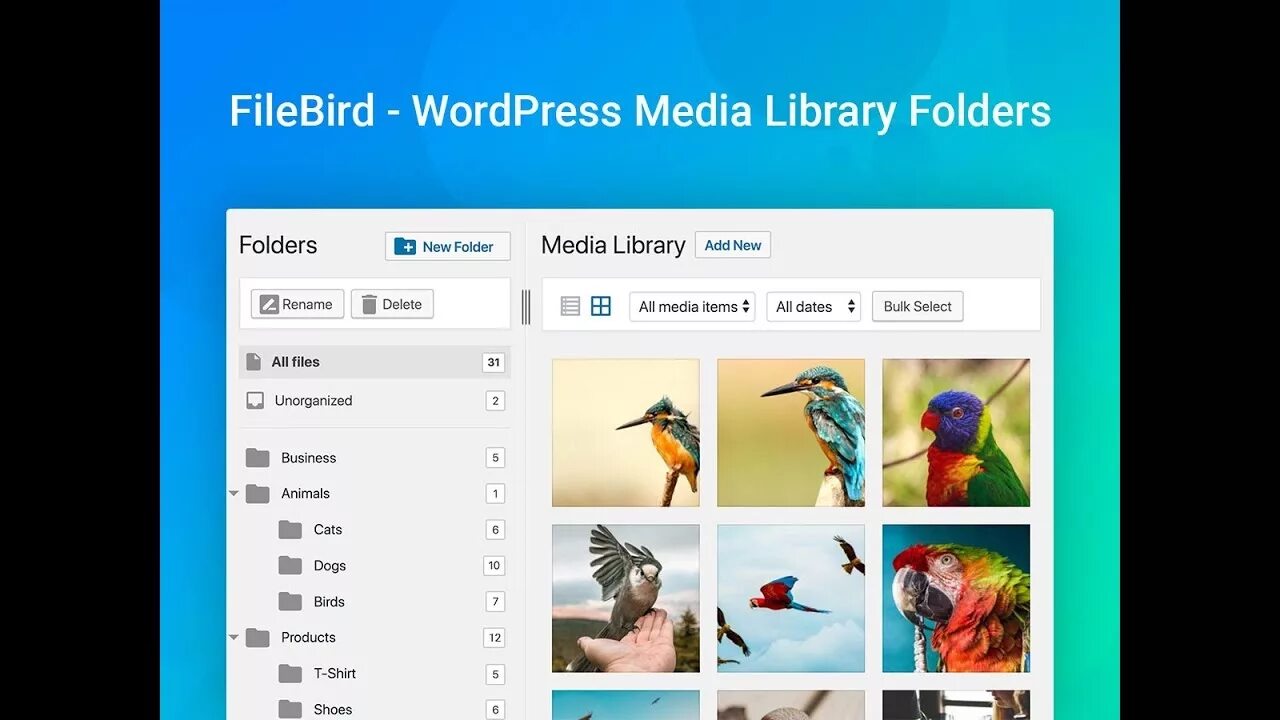This screenshot has height=720, width=1280.
Task: Click the Dogs count badge 10
Action: tap(494, 566)
